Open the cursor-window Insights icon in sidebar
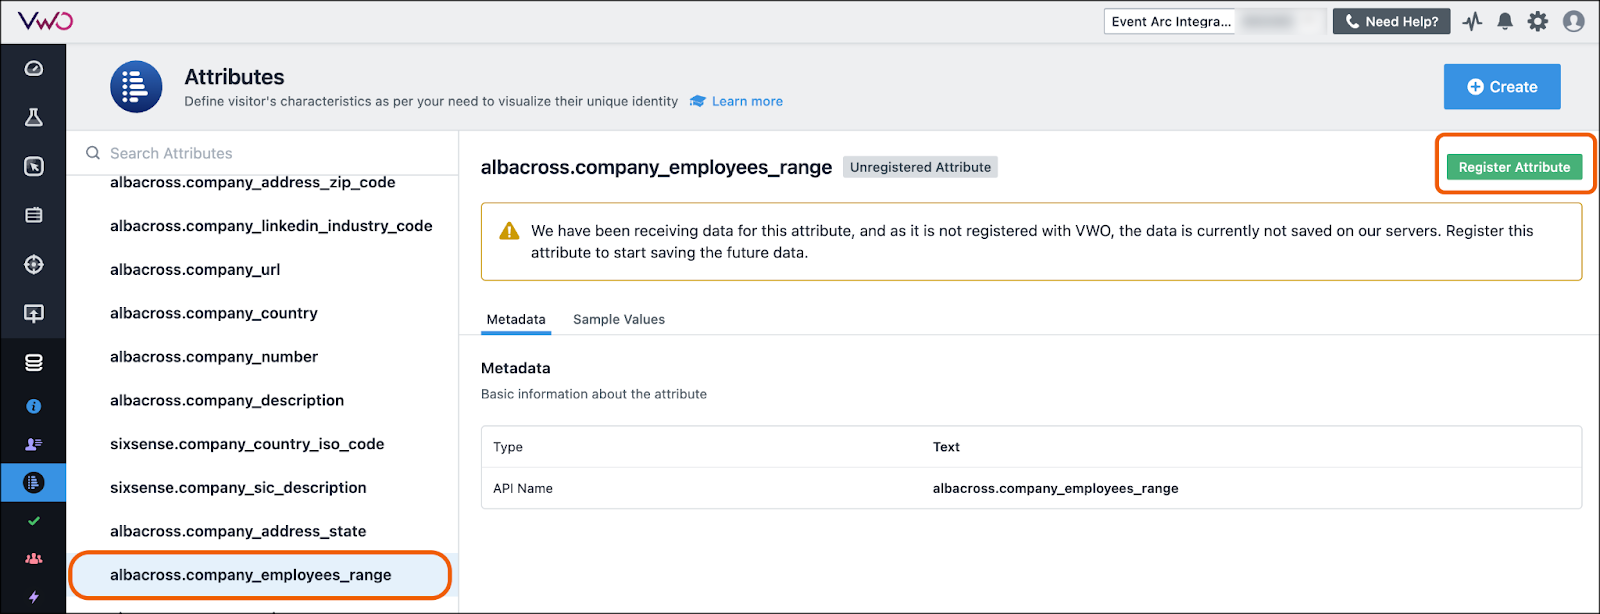The height and width of the screenshot is (614, 1600). coord(33,166)
